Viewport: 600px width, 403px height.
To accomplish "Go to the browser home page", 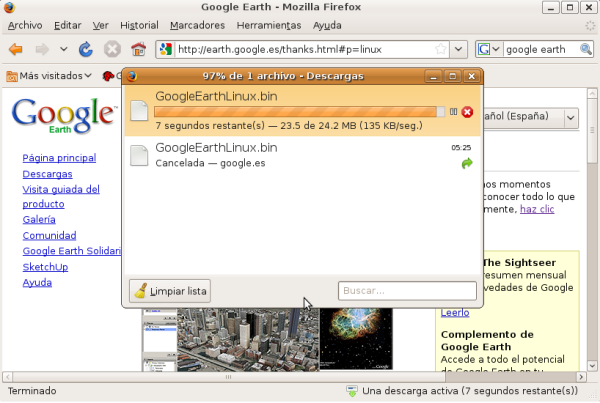I will [x=139, y=49].
